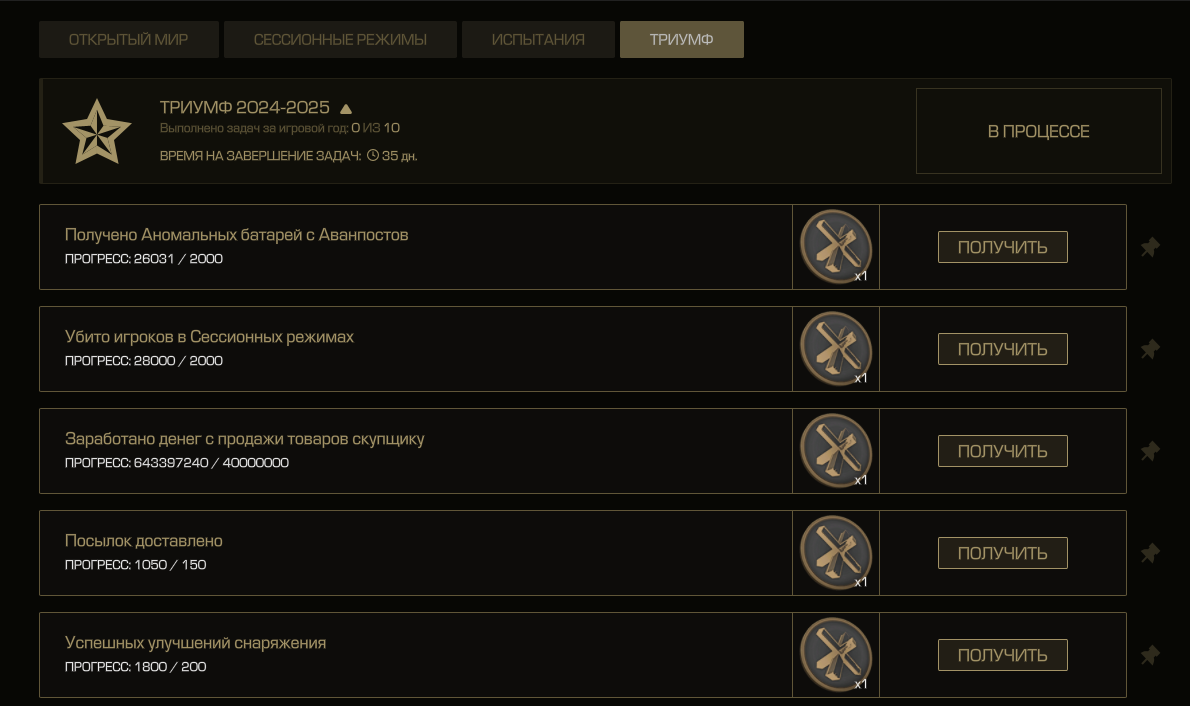
Task: Click clock icon next to 35 дн.
Action: [373, 156]
